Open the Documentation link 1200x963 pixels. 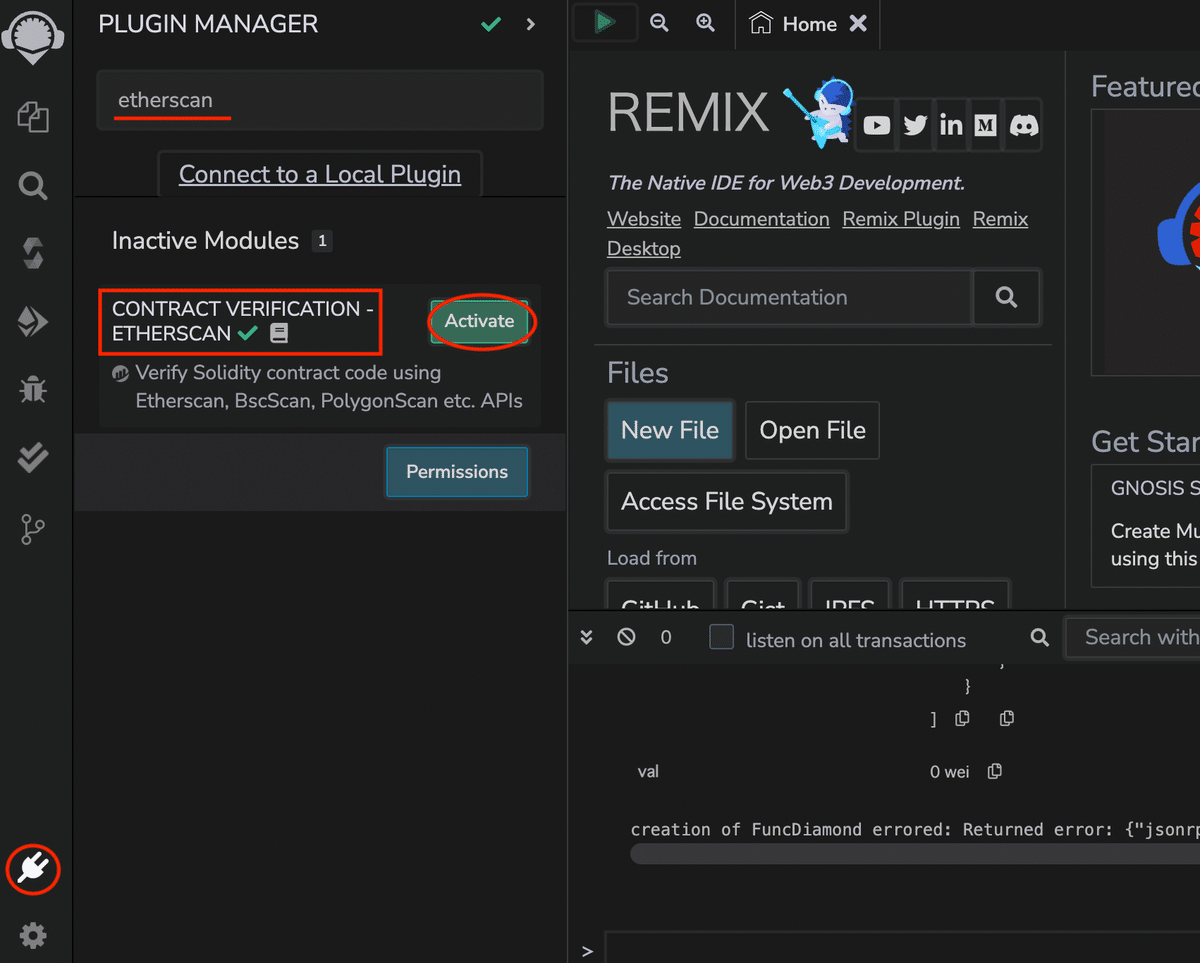pyautogui.click(x=761, y=219)
